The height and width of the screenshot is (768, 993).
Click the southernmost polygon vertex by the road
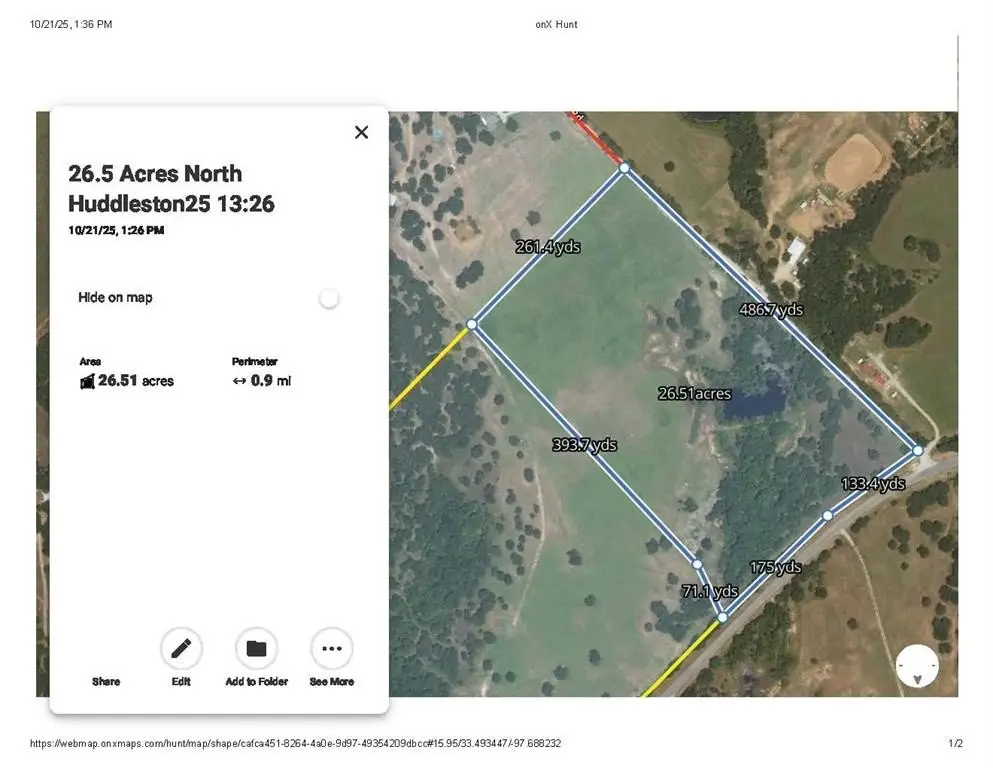[722, 617]
